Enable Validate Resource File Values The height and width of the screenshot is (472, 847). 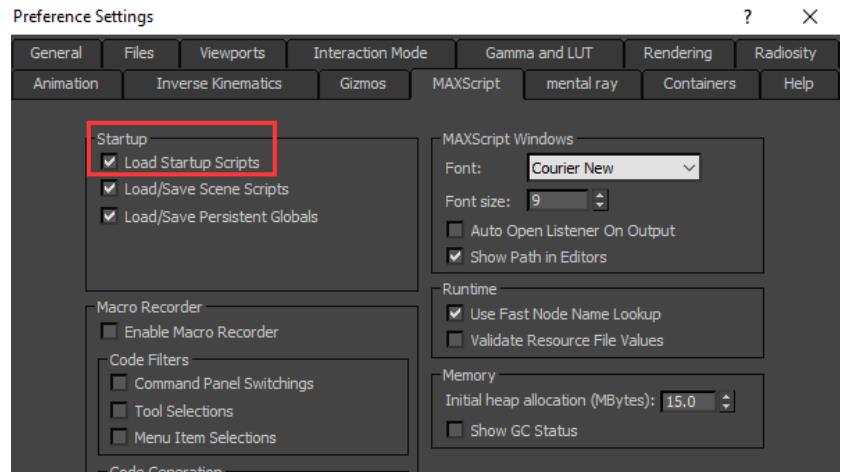pyautogui.click(x=455, y=340)
